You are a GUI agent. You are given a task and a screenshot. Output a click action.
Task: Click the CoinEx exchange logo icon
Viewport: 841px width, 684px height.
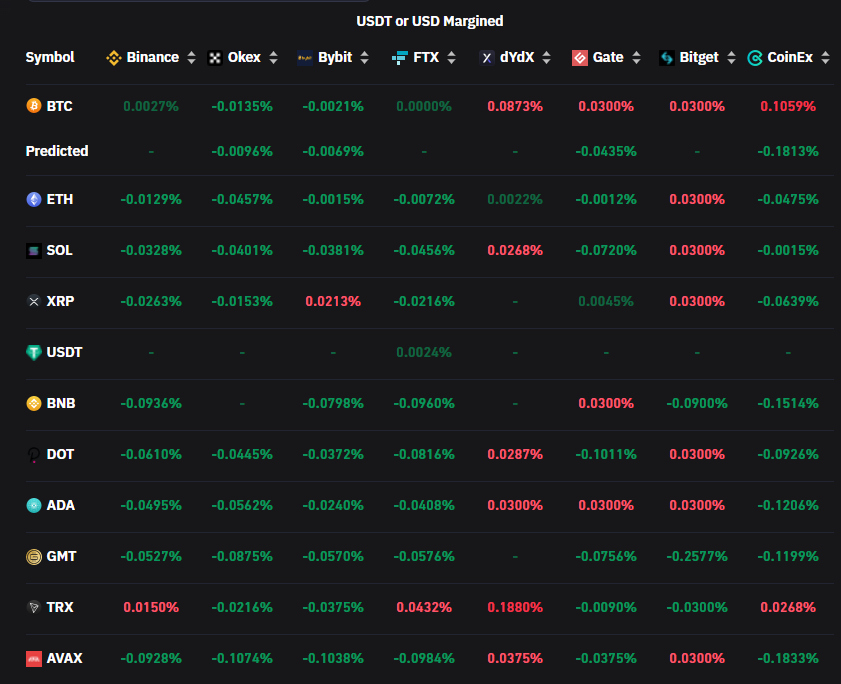[x=755, y=58]
